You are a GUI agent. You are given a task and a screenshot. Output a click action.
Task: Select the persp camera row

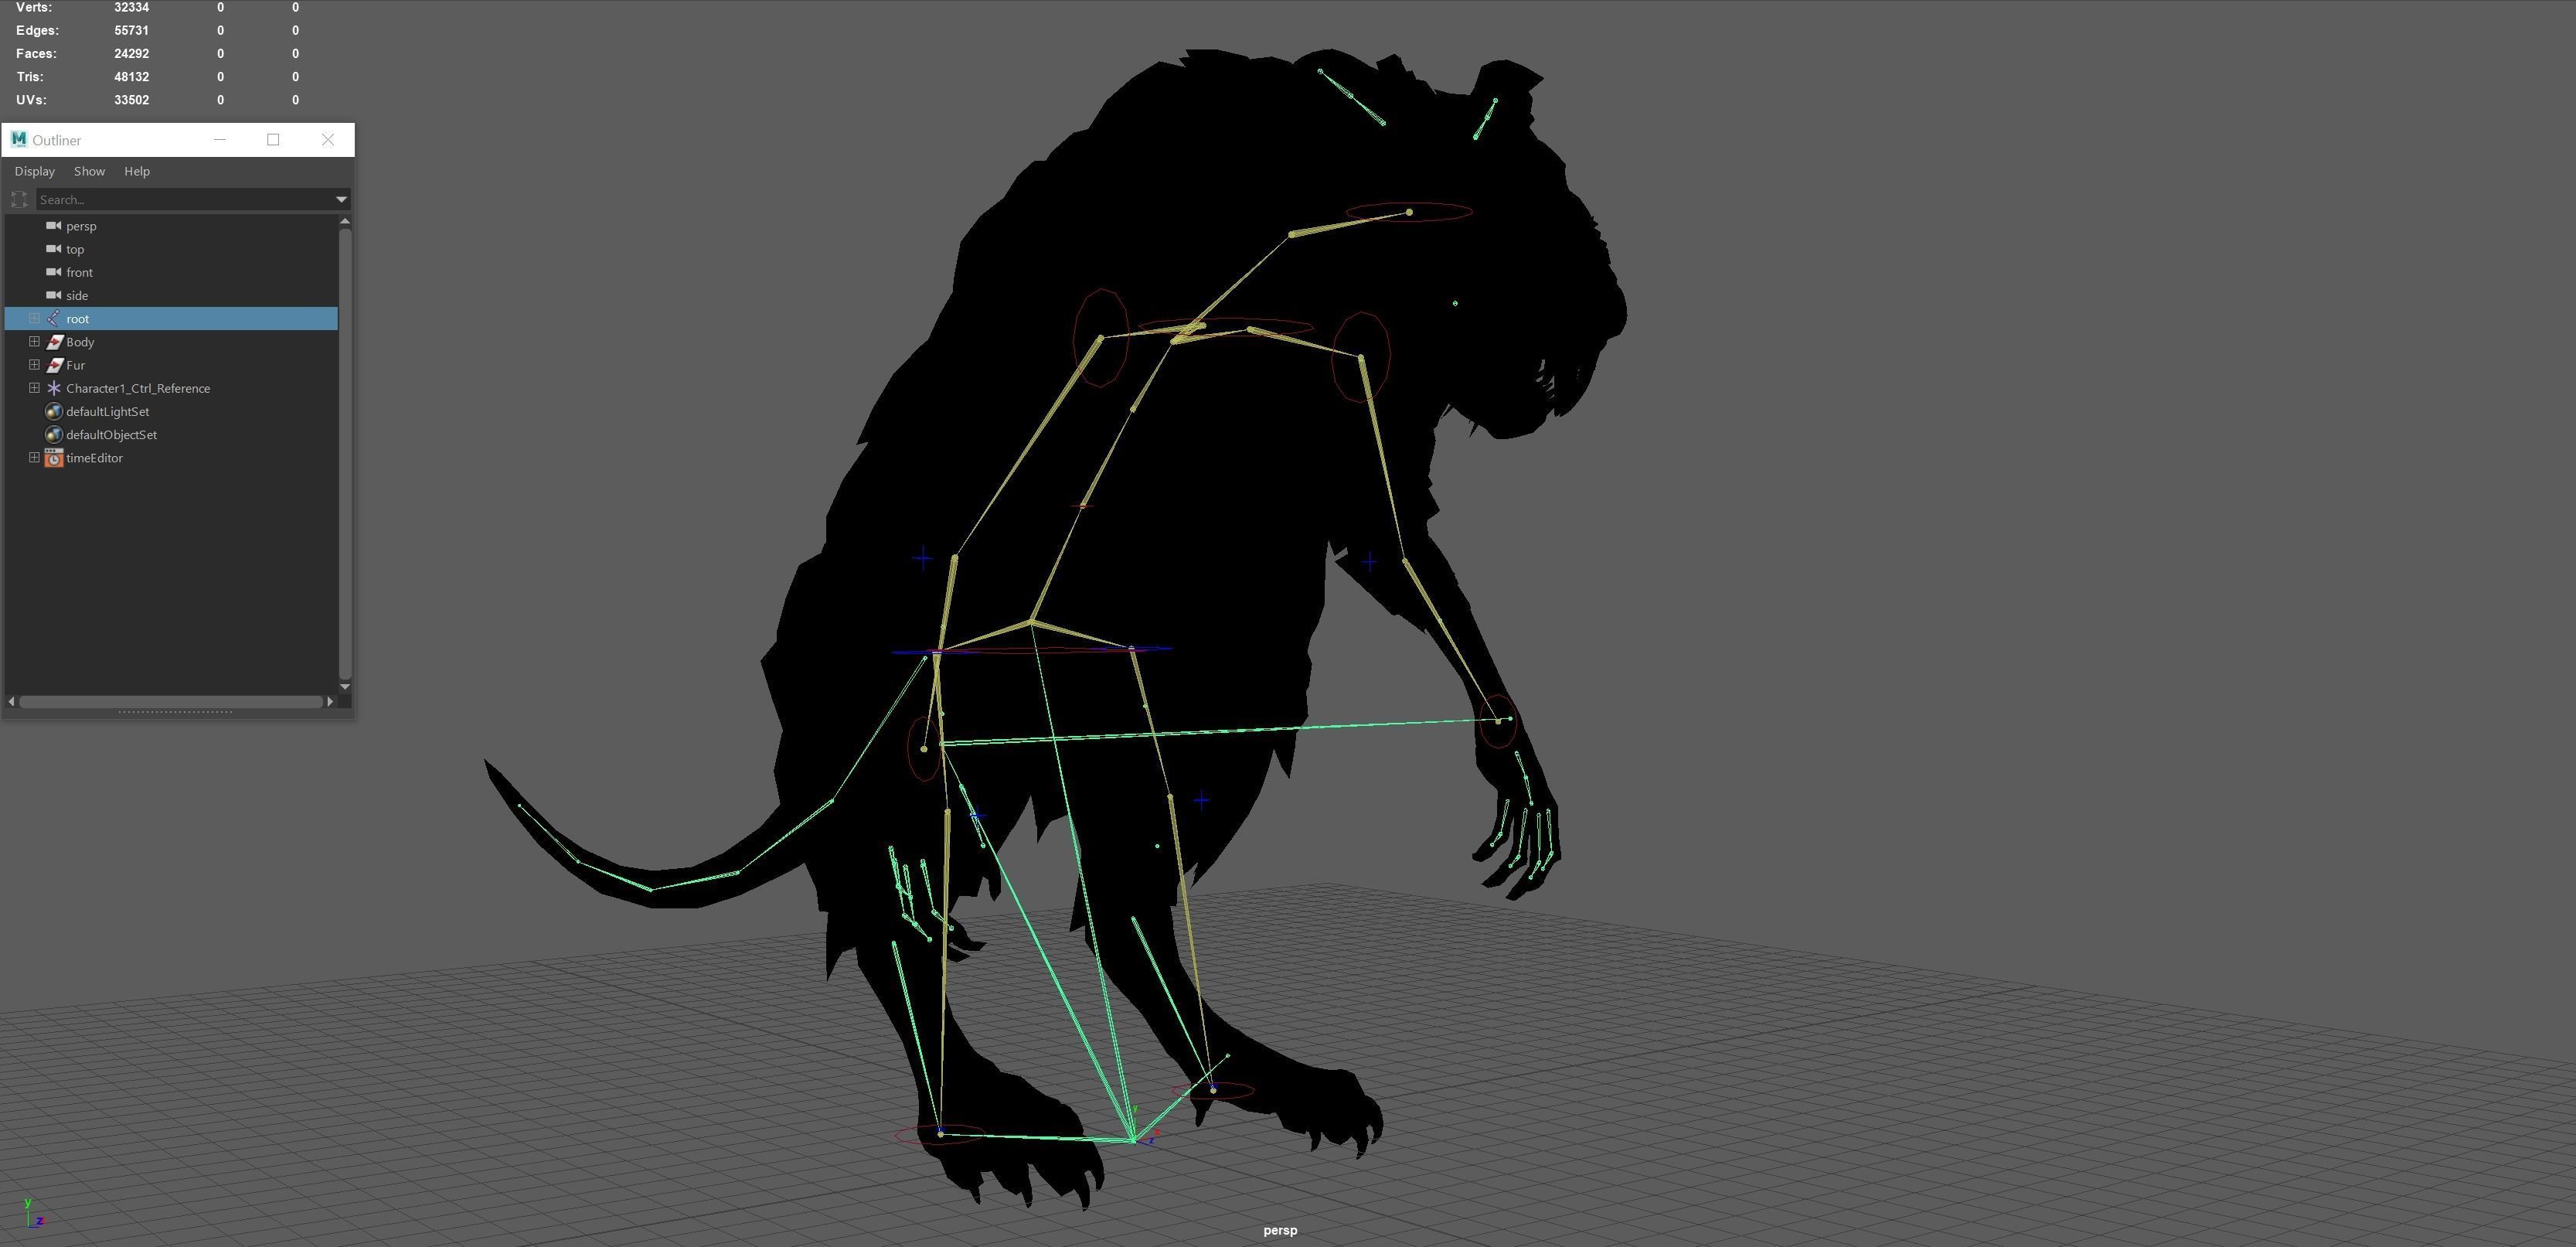tap(171, 226)
